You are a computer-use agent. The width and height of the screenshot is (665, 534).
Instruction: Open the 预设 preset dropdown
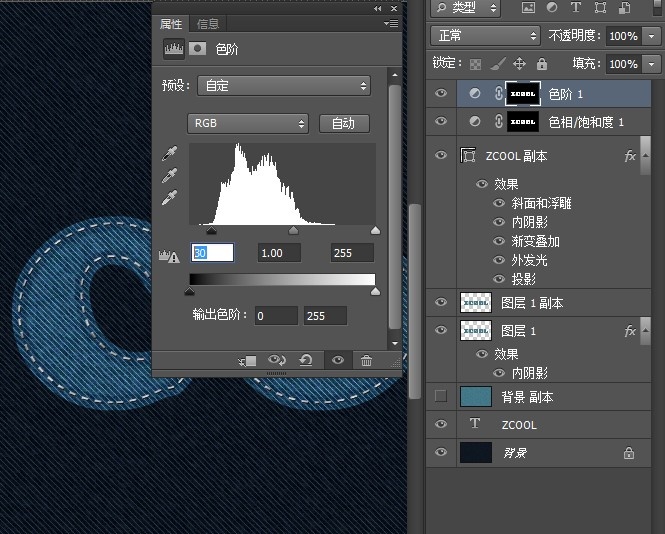pos(284,86)
